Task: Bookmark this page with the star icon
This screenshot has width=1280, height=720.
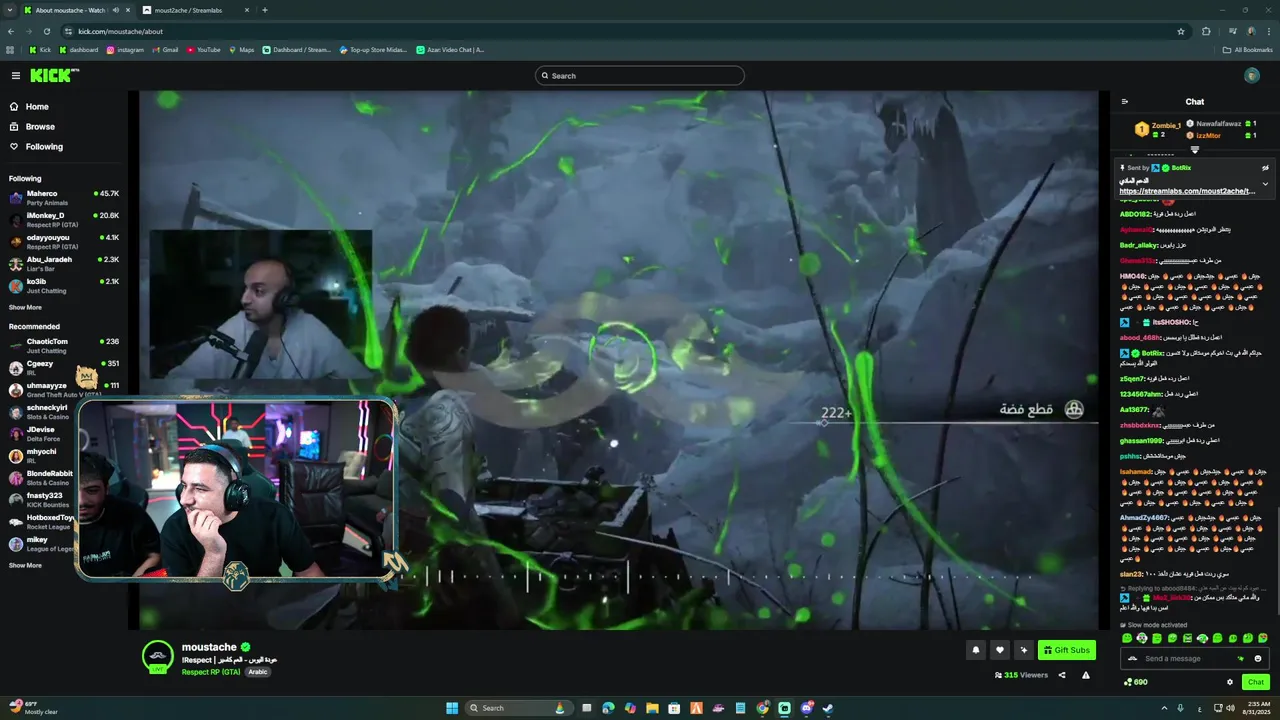Action: click(1181, 31)
